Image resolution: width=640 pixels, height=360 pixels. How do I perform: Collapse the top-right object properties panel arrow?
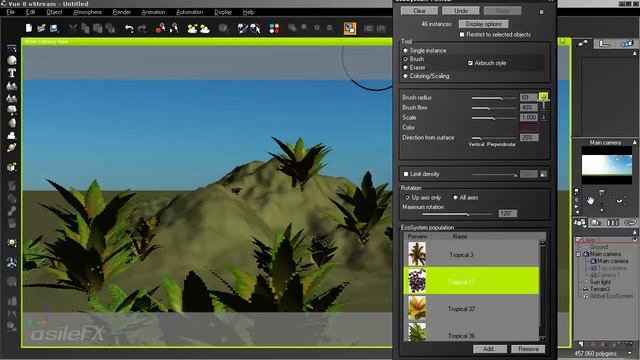pyautogui.click(x=635, y=53)
